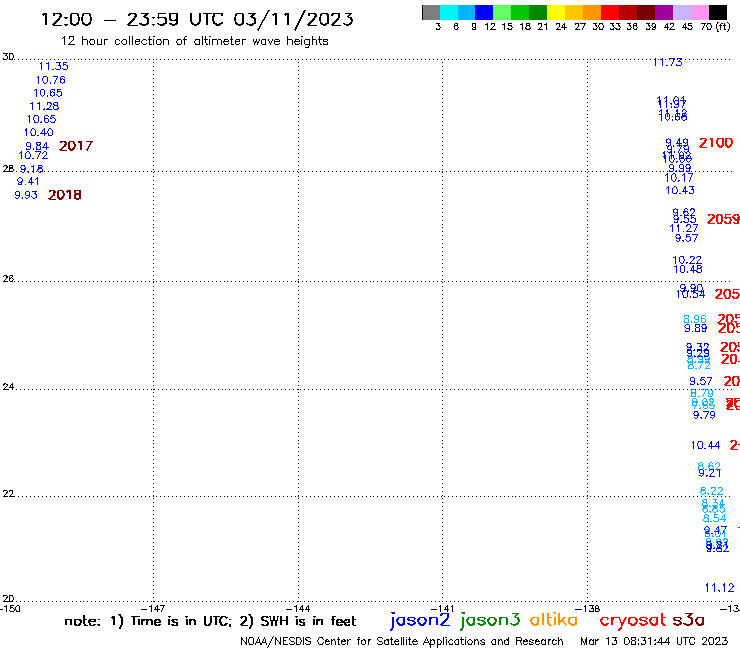Click the 10.76 wave height value

tap(50, 80)
